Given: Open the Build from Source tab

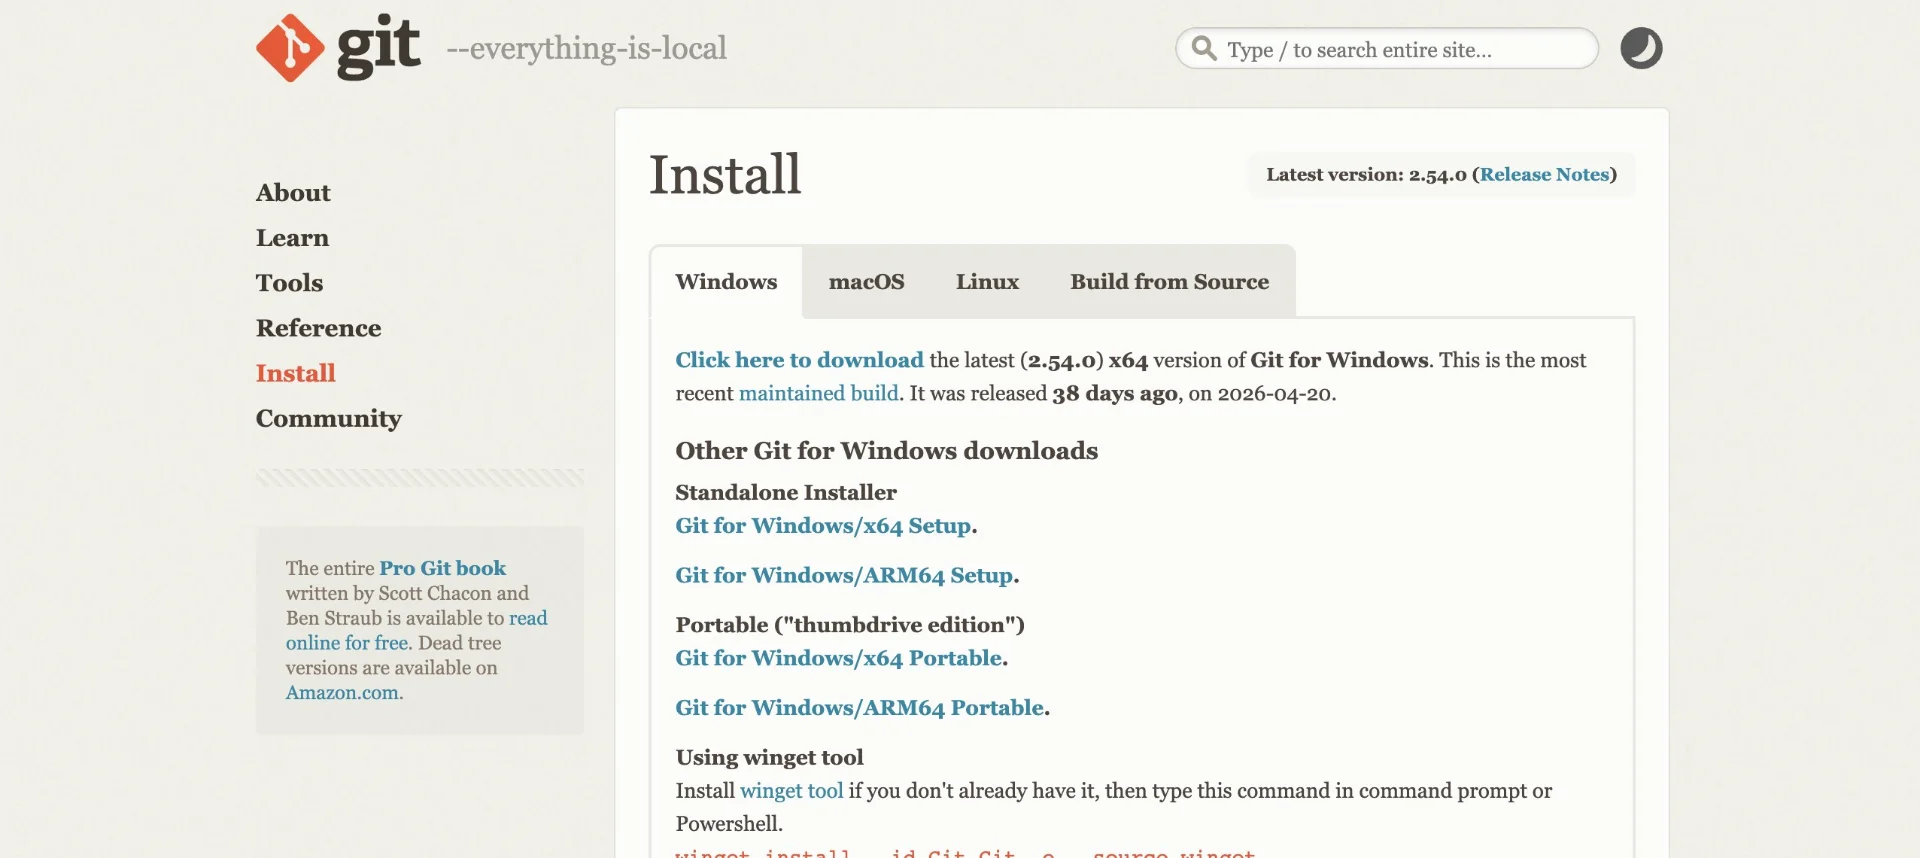Looking at the screenshot, I should (x=1169, y=282).
